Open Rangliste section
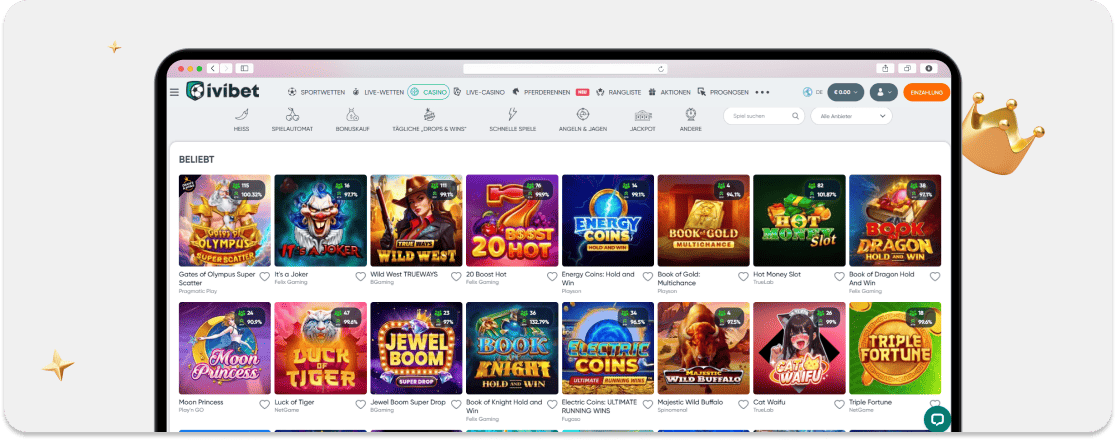Image resolution: width=1116 pixels, height=440 pixels. (x=618, y=93)
